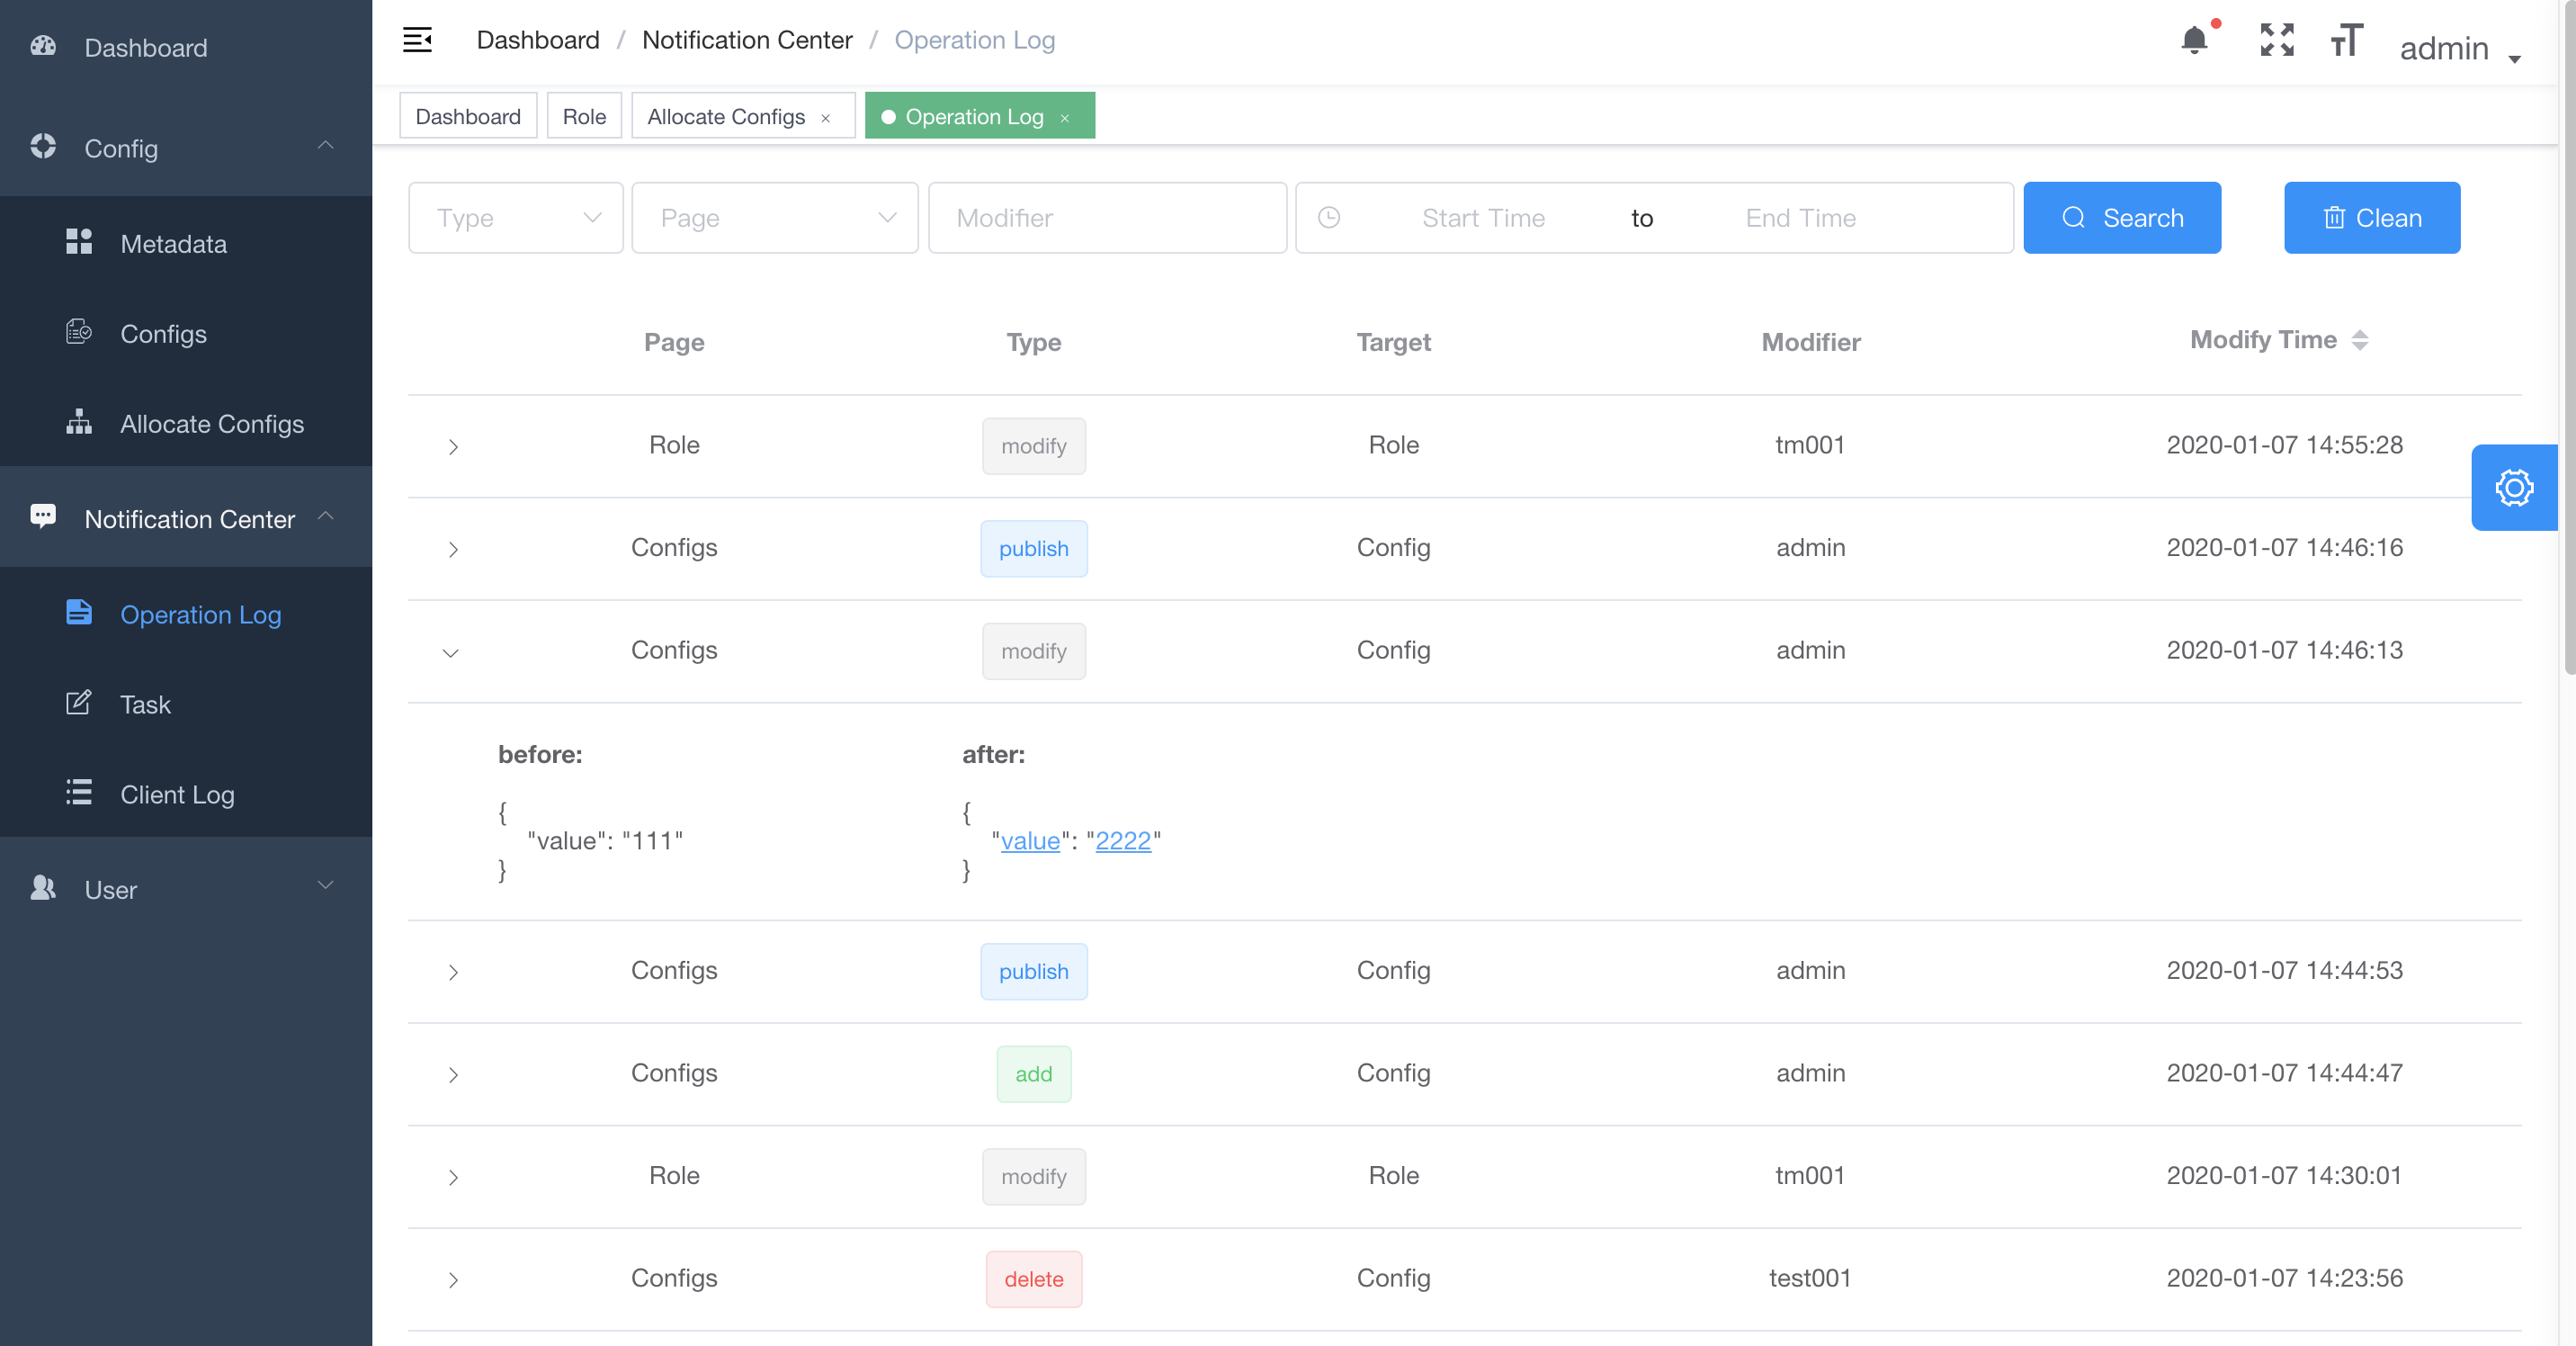
Task: Open Task in Notification Center
Action: [x=145, y=704]
